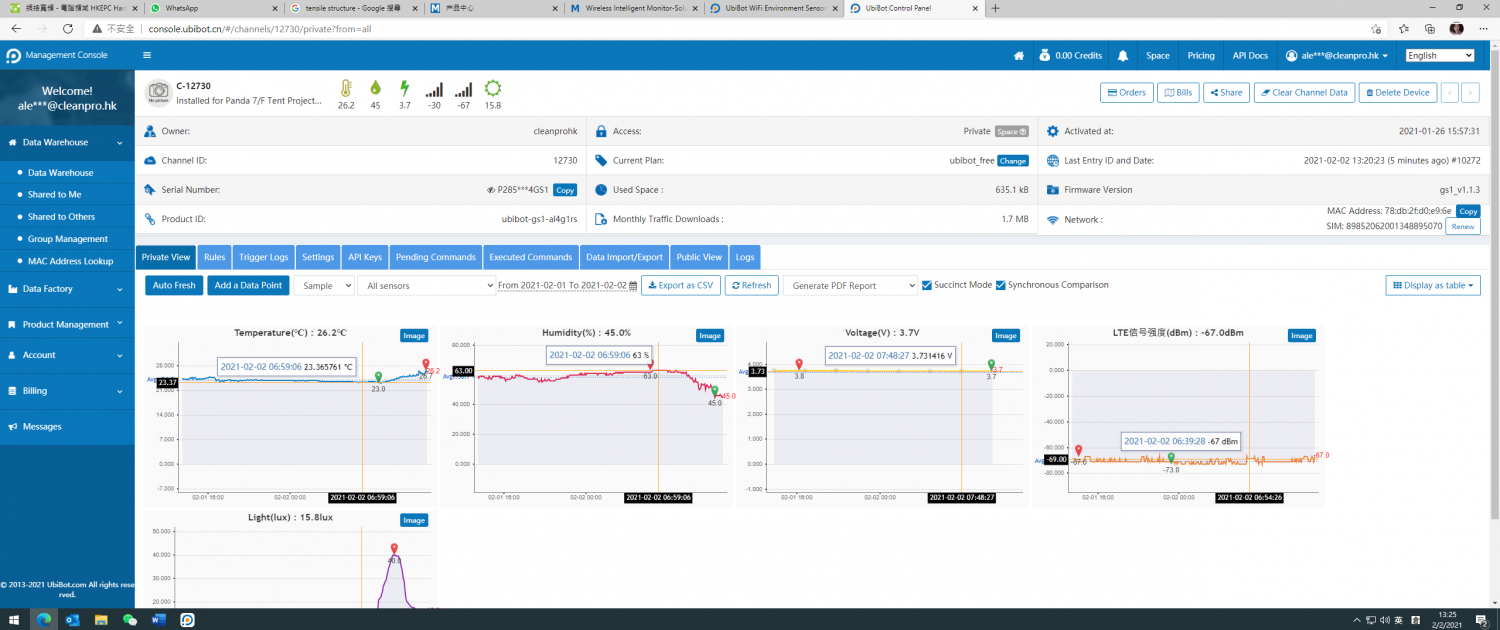
Task: Open the Orders button
Action: 1127,92
